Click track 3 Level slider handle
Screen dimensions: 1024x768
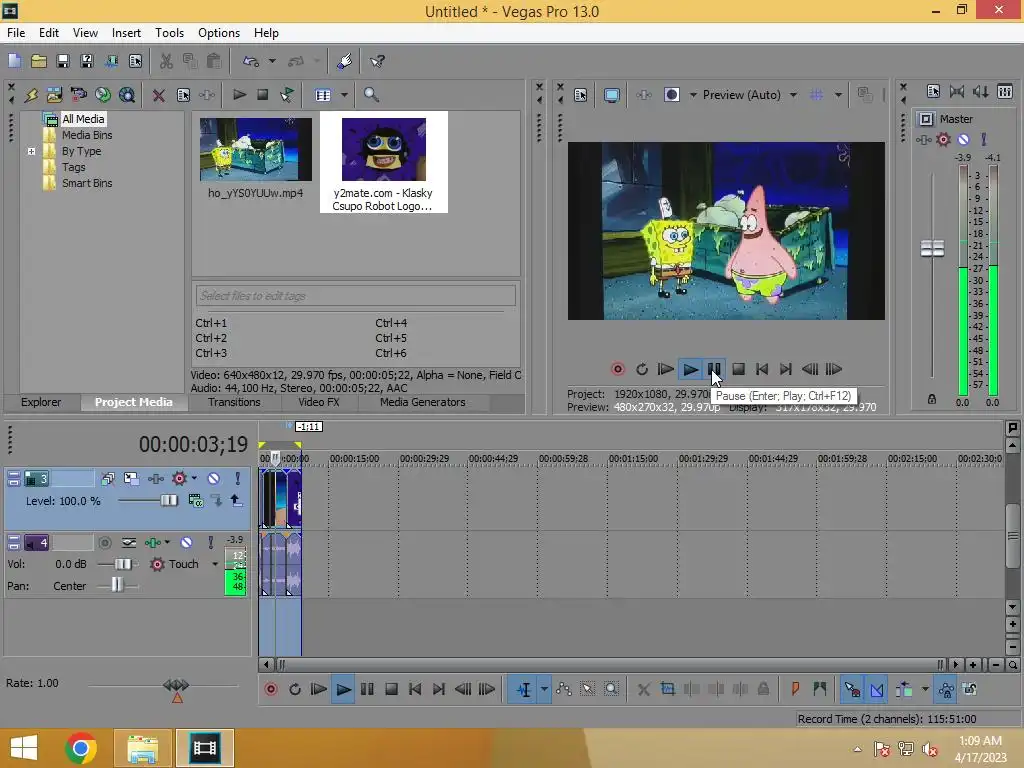tap(168, 500)
